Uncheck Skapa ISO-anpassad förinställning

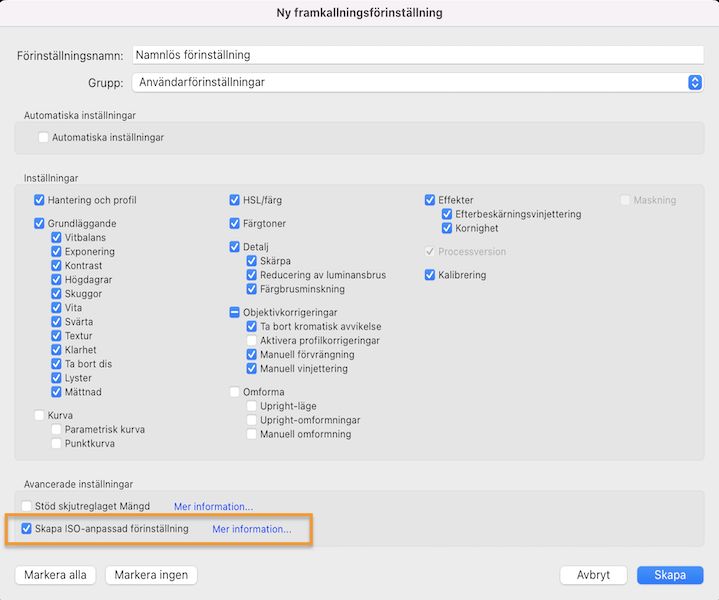pos(26,529)
